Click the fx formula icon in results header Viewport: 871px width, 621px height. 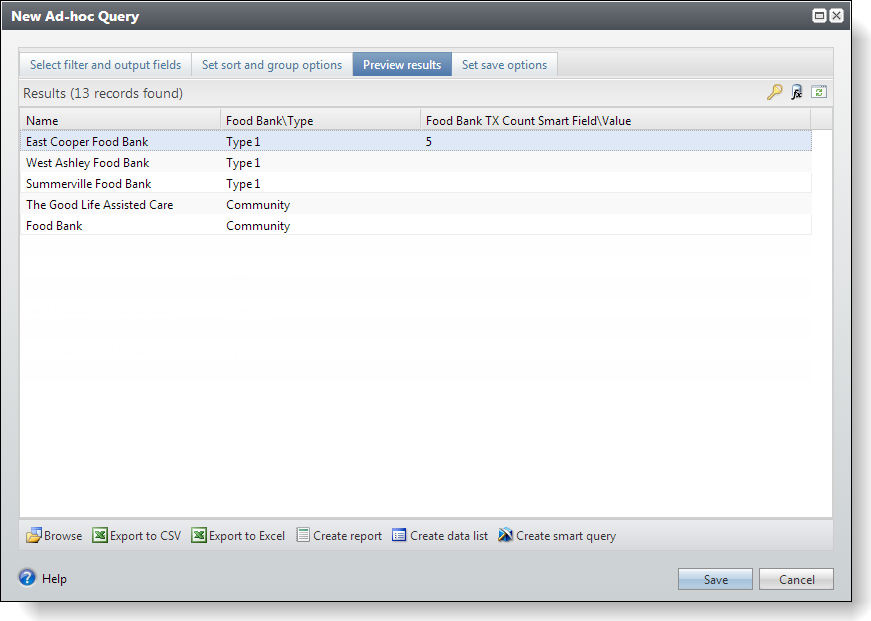pos(797,92)
